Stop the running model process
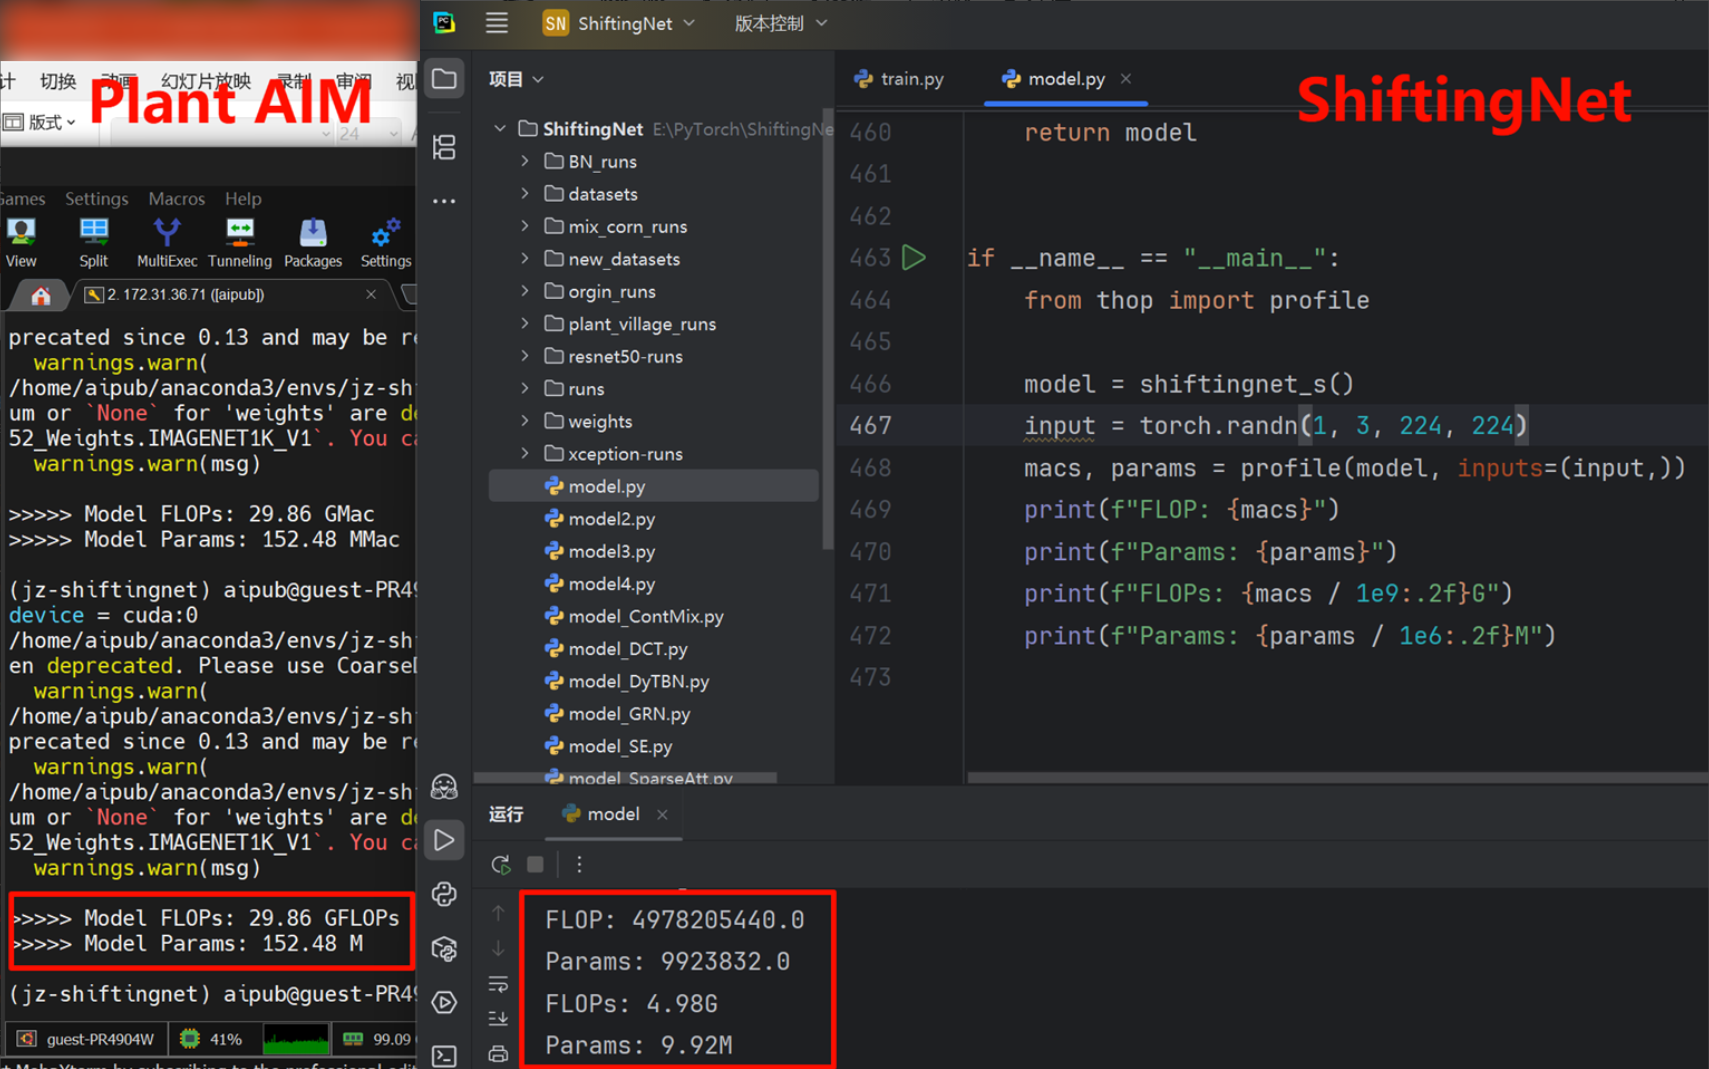This screenshot has height=1069, width=1709. click(536, 864)
